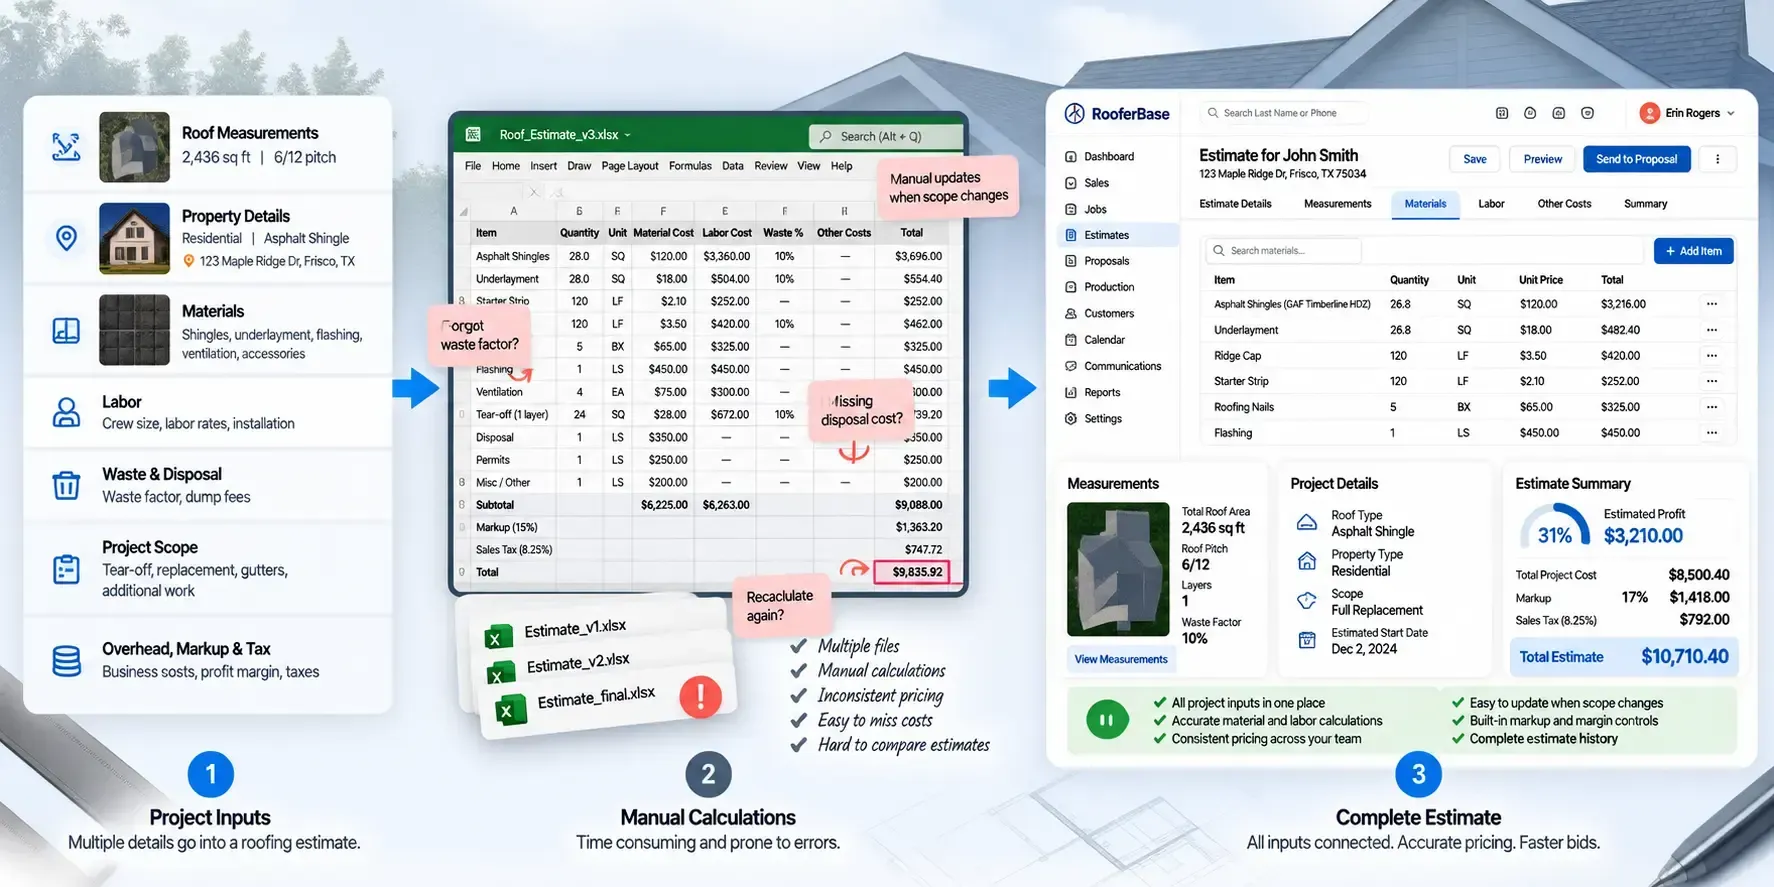The height and width of the screenshot is (887, 1774).
Task: Switch to the Estimate Details tab
Action: tap(1235, 204)
